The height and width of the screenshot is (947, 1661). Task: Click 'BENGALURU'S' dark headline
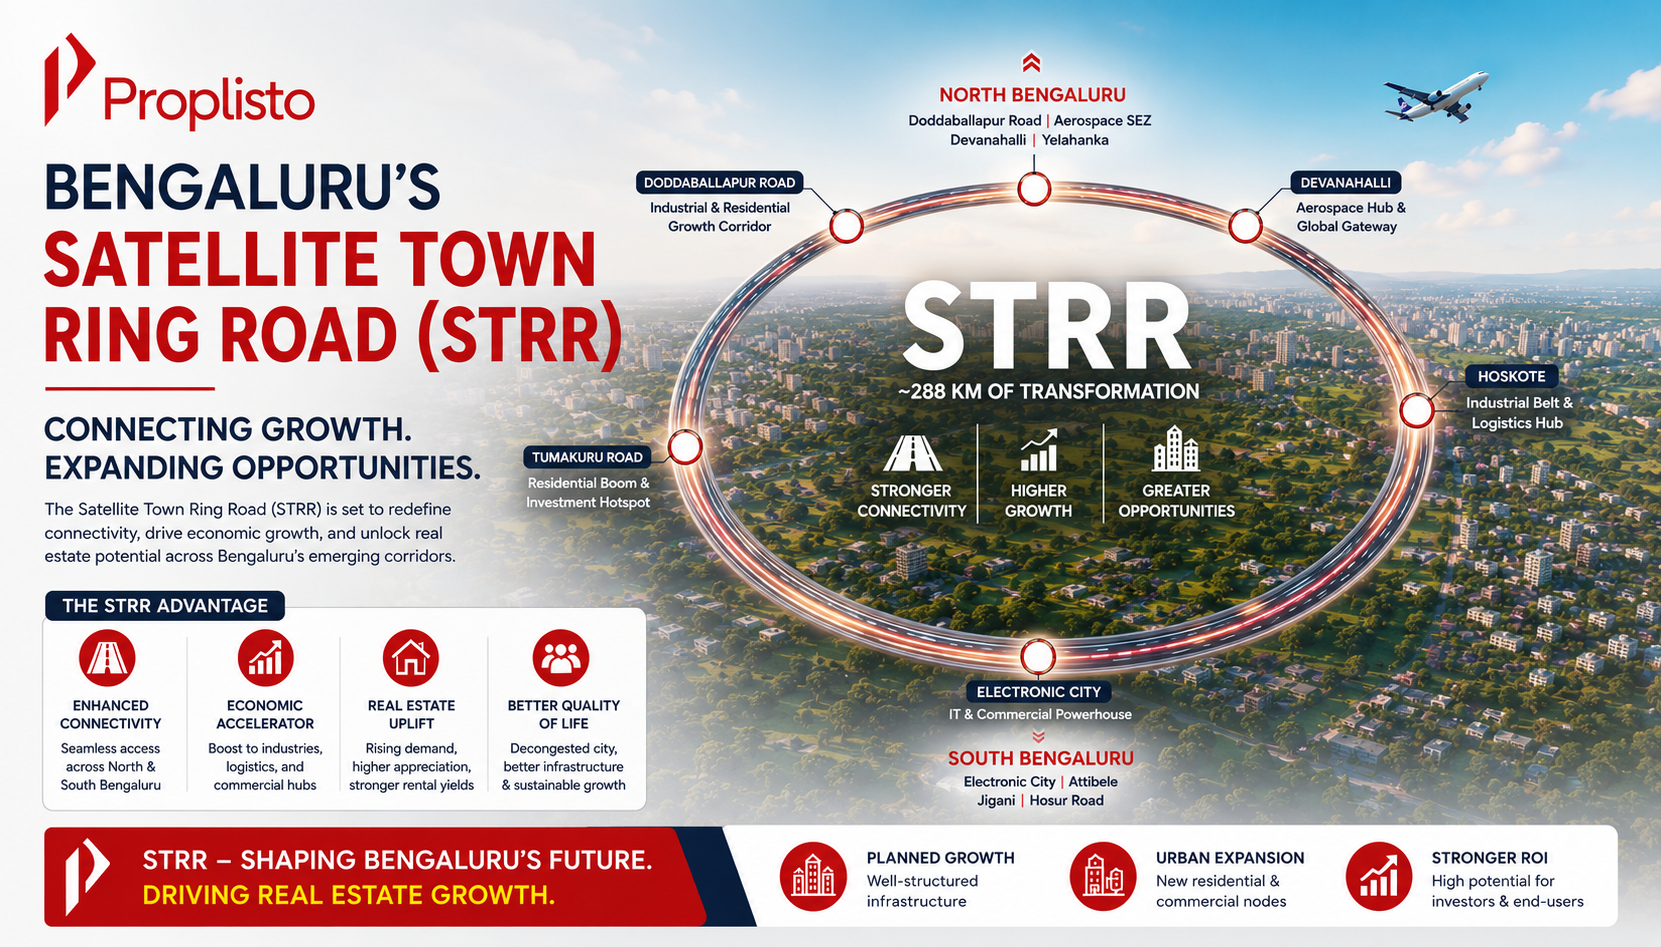click(242, 188)
